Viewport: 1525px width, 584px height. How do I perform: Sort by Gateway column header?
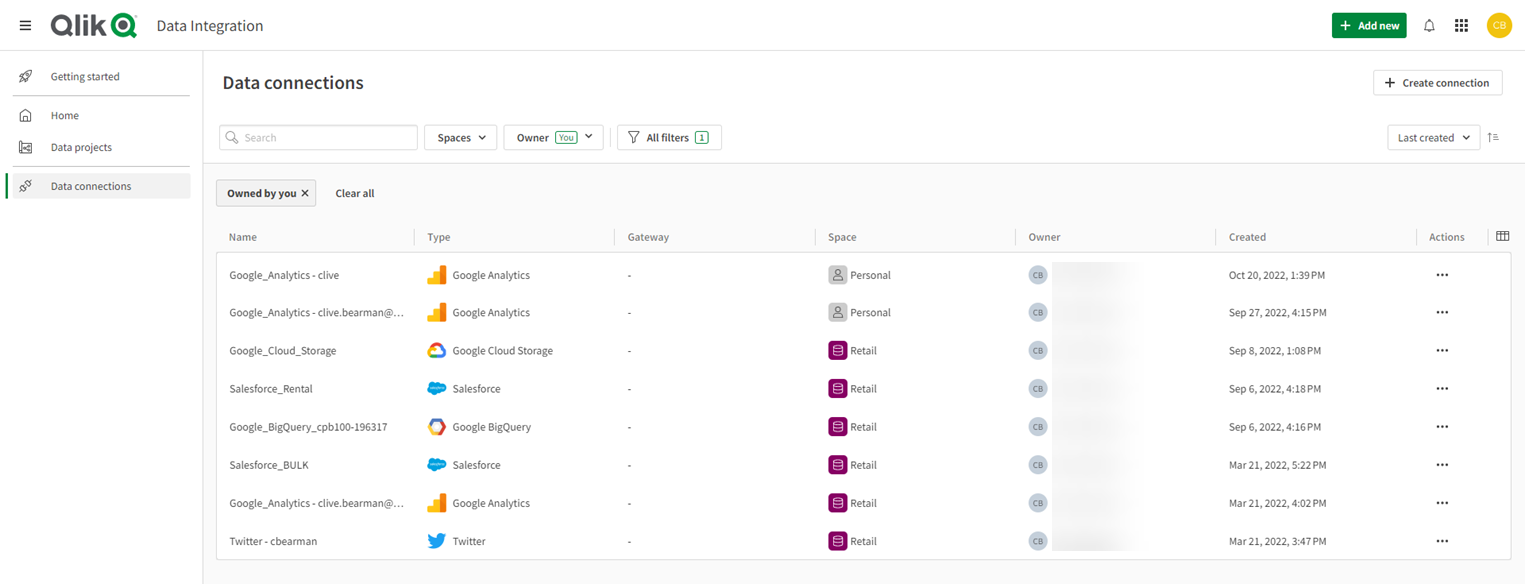click(648, 237)
